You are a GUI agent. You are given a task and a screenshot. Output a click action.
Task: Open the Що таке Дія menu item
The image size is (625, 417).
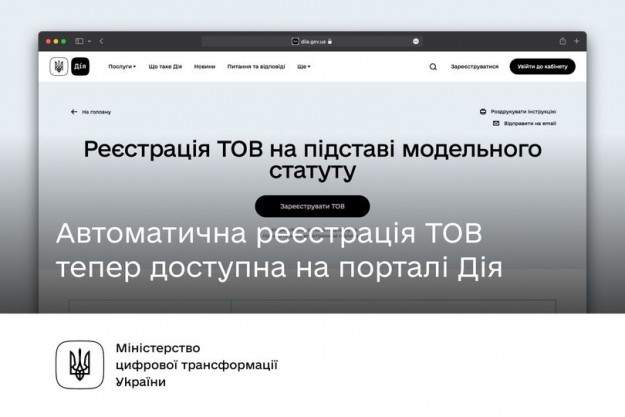(x=165, y=67)
